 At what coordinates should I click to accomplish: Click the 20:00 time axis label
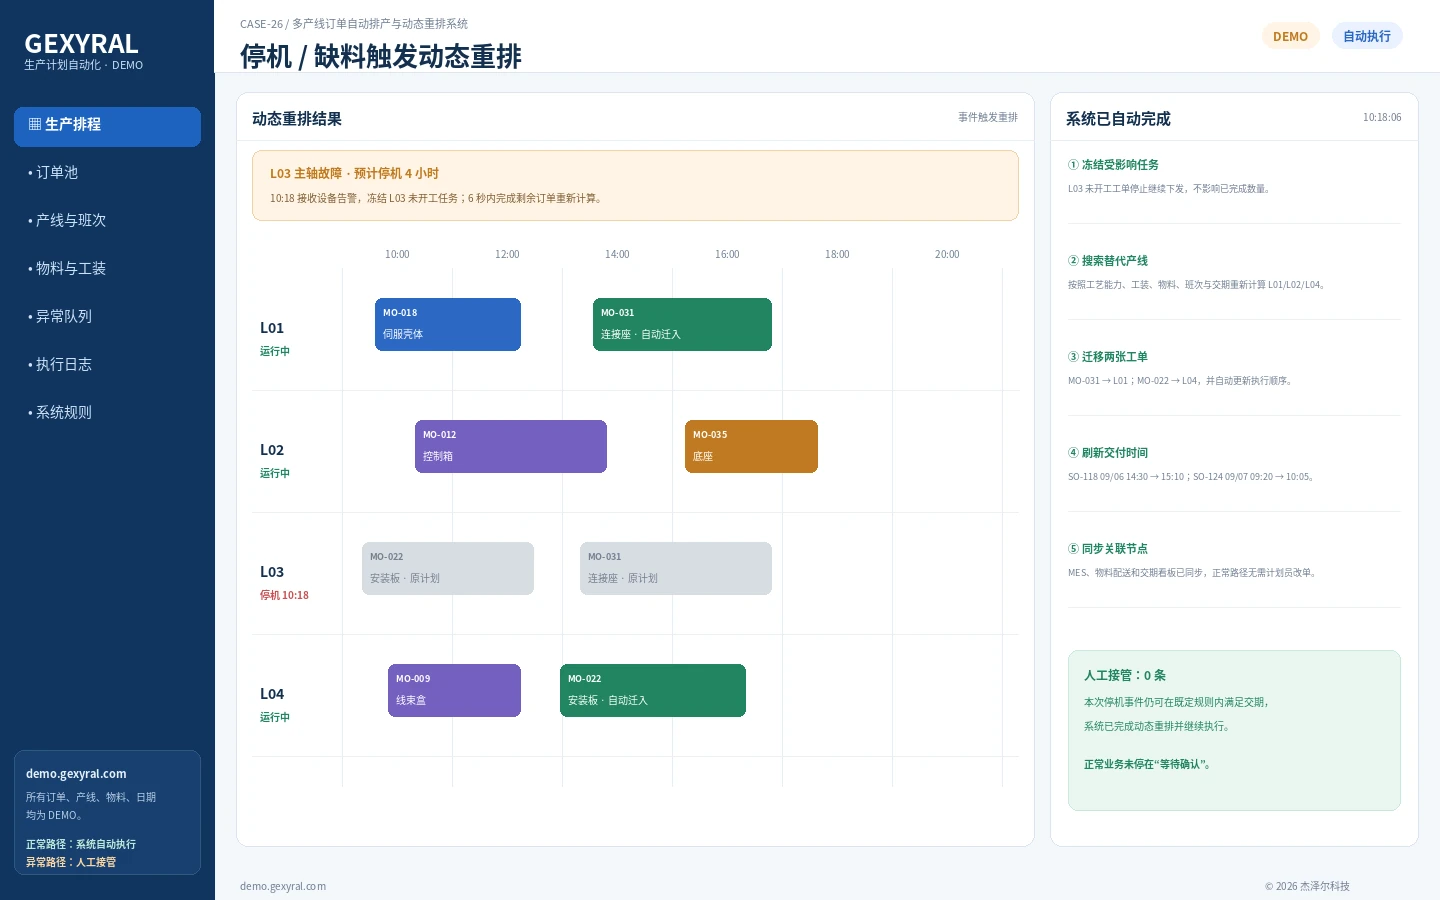pyautogui.click(x=947, y=254)
